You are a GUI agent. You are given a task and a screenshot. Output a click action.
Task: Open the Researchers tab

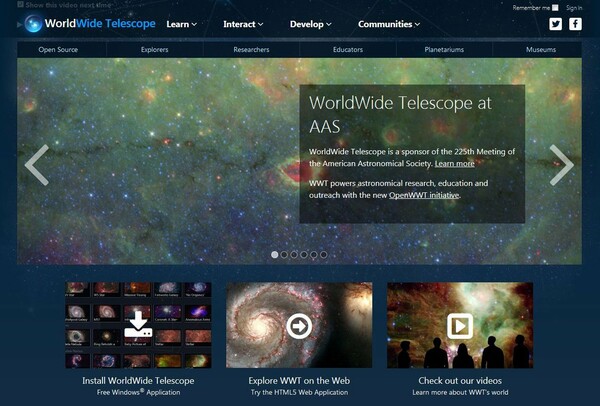[251, 50]
